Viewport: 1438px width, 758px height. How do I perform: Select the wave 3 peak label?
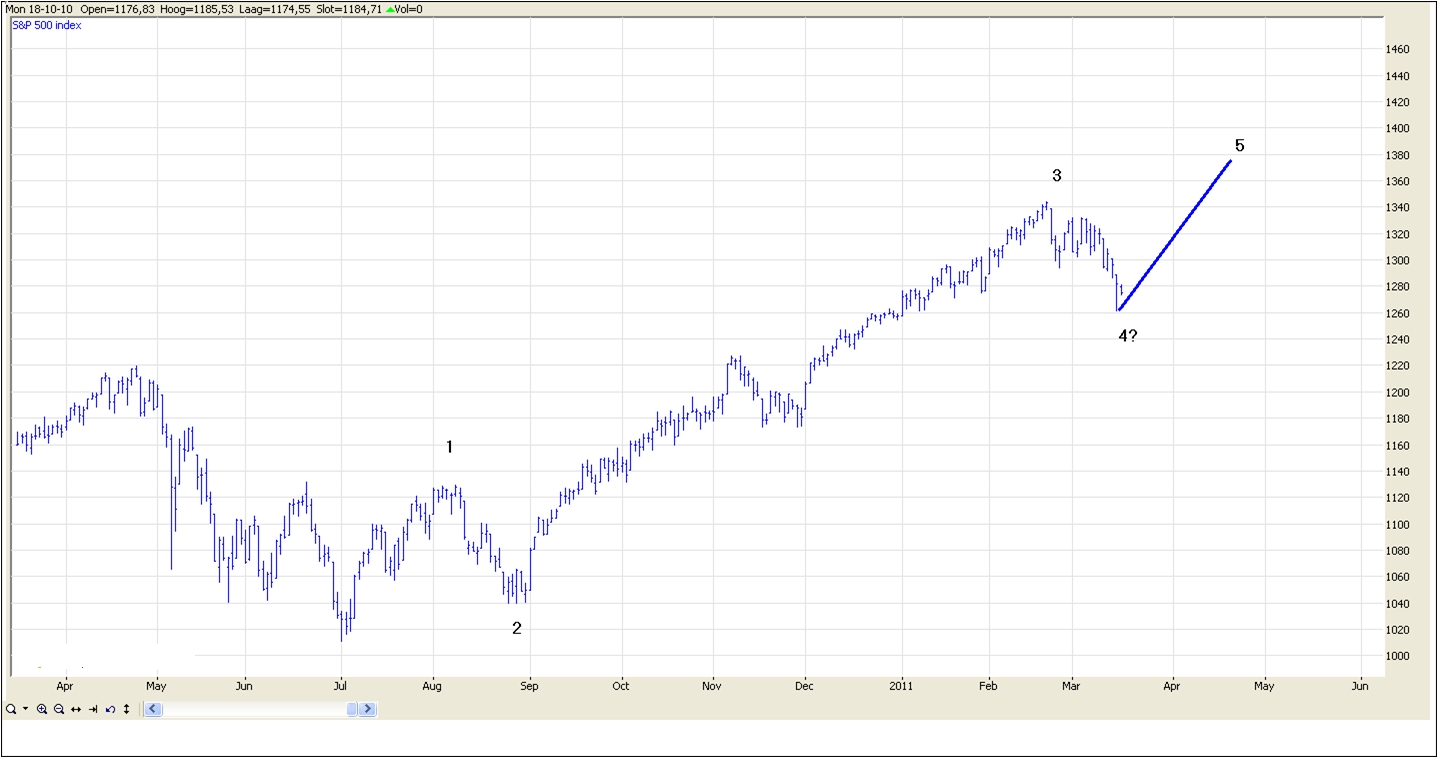[x=1056, y=176]
